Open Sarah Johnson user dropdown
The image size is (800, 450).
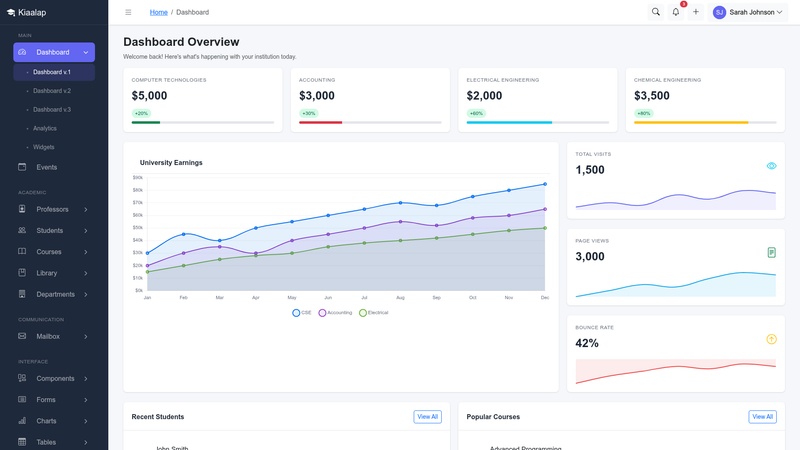[747, 12]
